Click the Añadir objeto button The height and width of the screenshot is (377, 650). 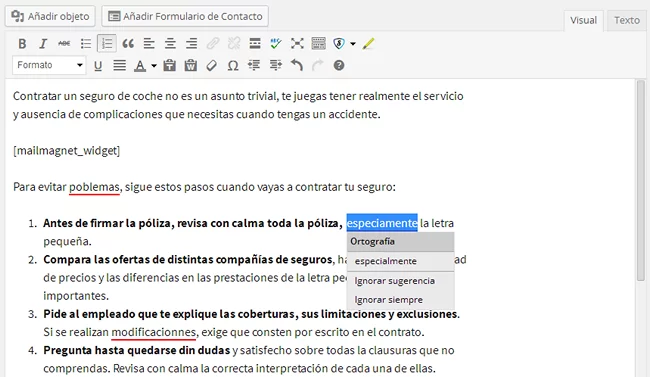point(50,16)
